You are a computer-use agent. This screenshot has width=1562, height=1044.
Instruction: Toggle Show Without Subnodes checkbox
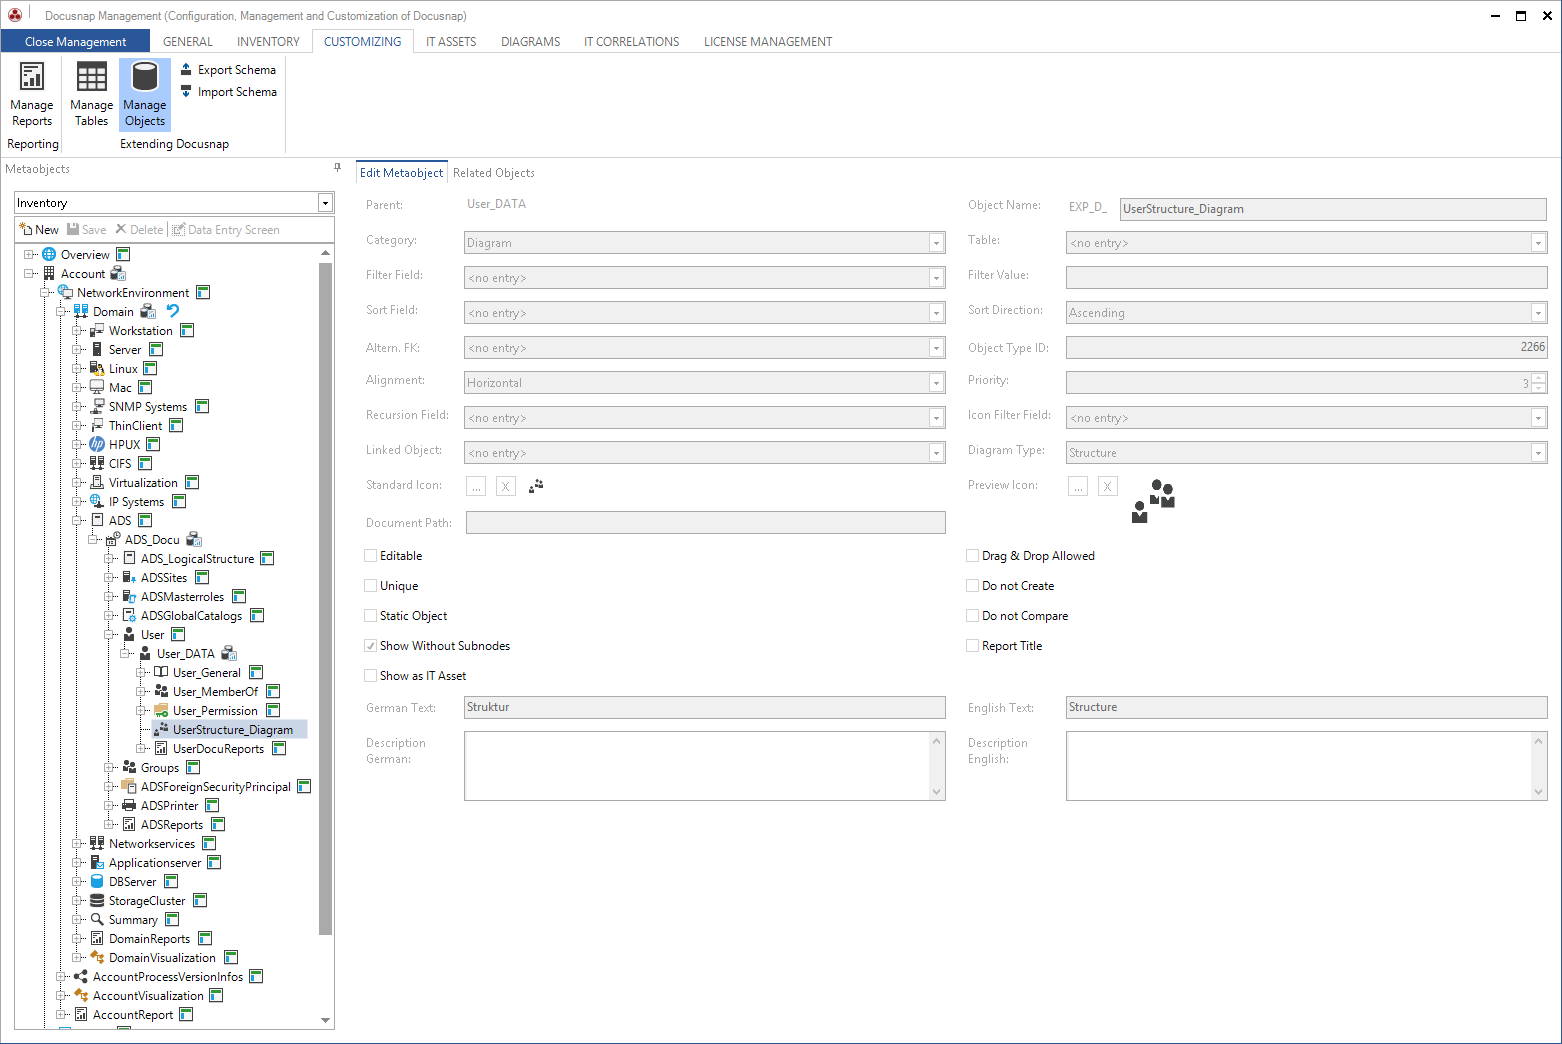(x=371, y=646)
